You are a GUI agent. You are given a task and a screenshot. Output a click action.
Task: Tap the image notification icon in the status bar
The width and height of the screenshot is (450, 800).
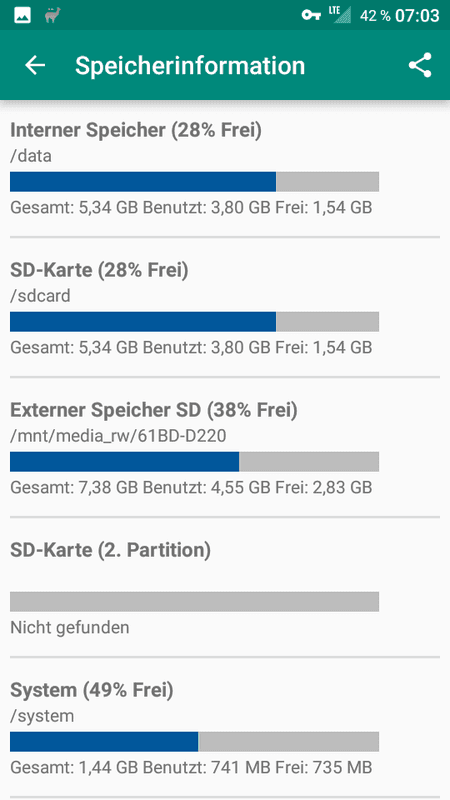coord(22,15)
